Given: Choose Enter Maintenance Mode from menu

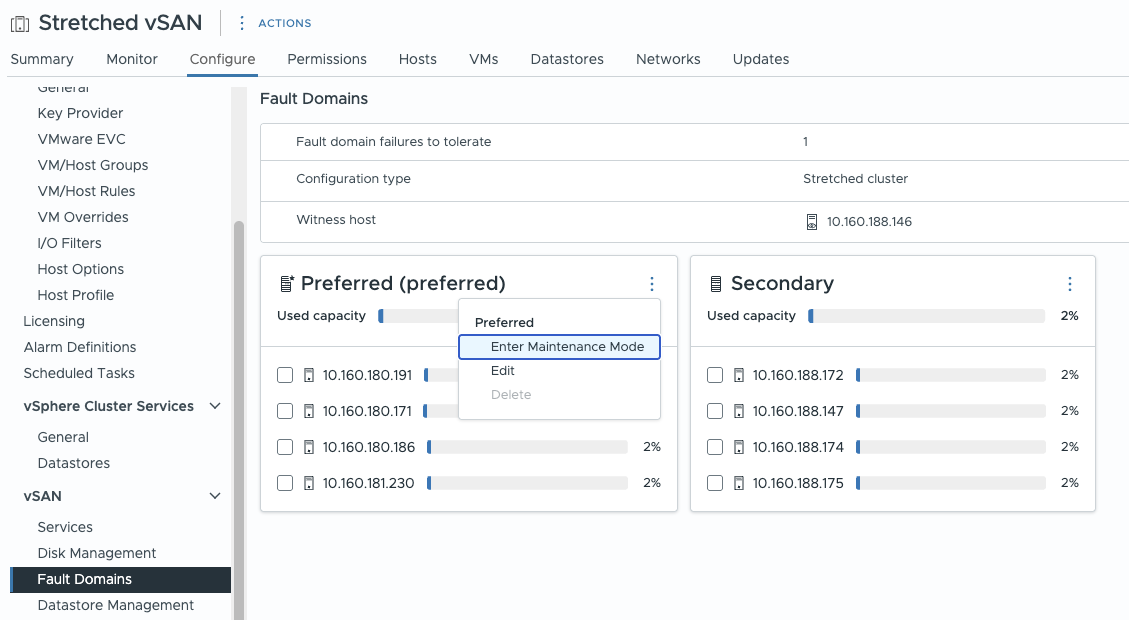Looking at the screenshot, I should (559, 347).
